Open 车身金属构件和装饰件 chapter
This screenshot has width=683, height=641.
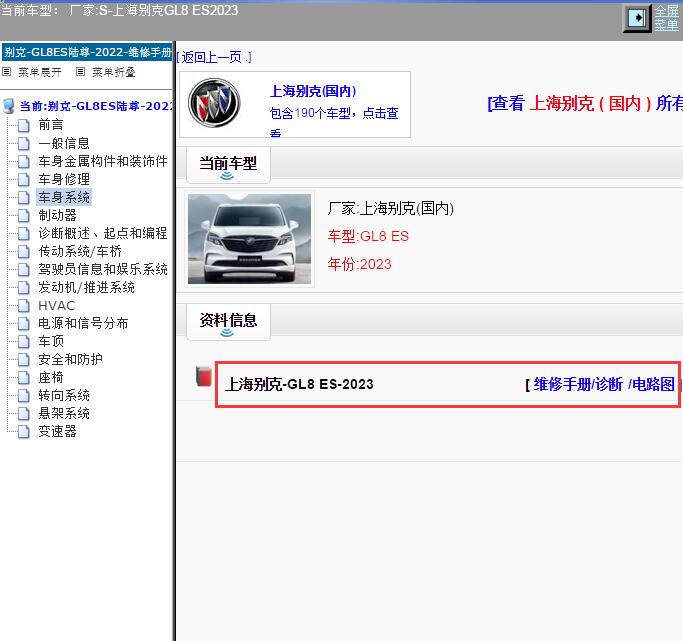[103, 161]
